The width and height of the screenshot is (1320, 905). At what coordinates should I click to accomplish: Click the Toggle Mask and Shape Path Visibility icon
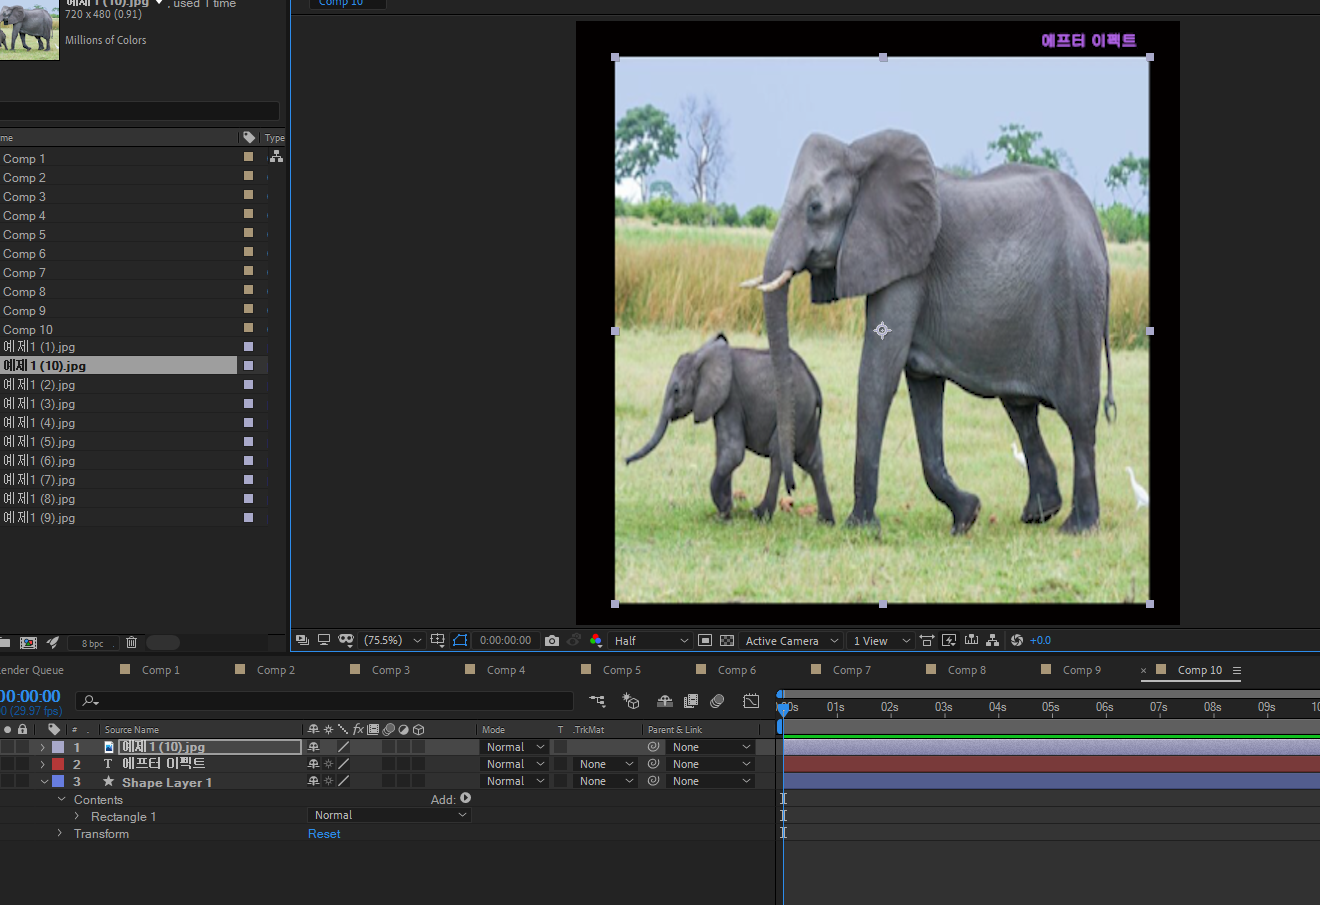pos(460,641)
